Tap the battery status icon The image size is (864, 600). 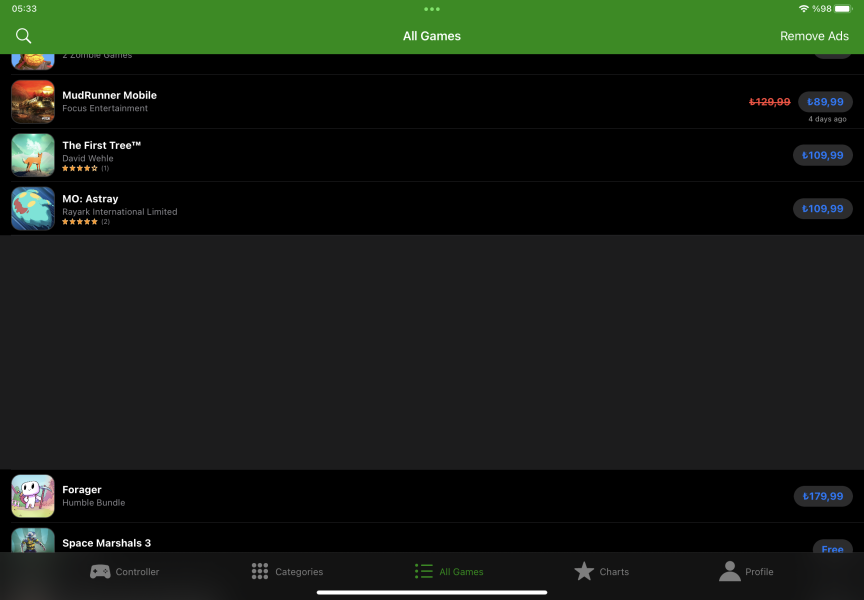(843, 9)
